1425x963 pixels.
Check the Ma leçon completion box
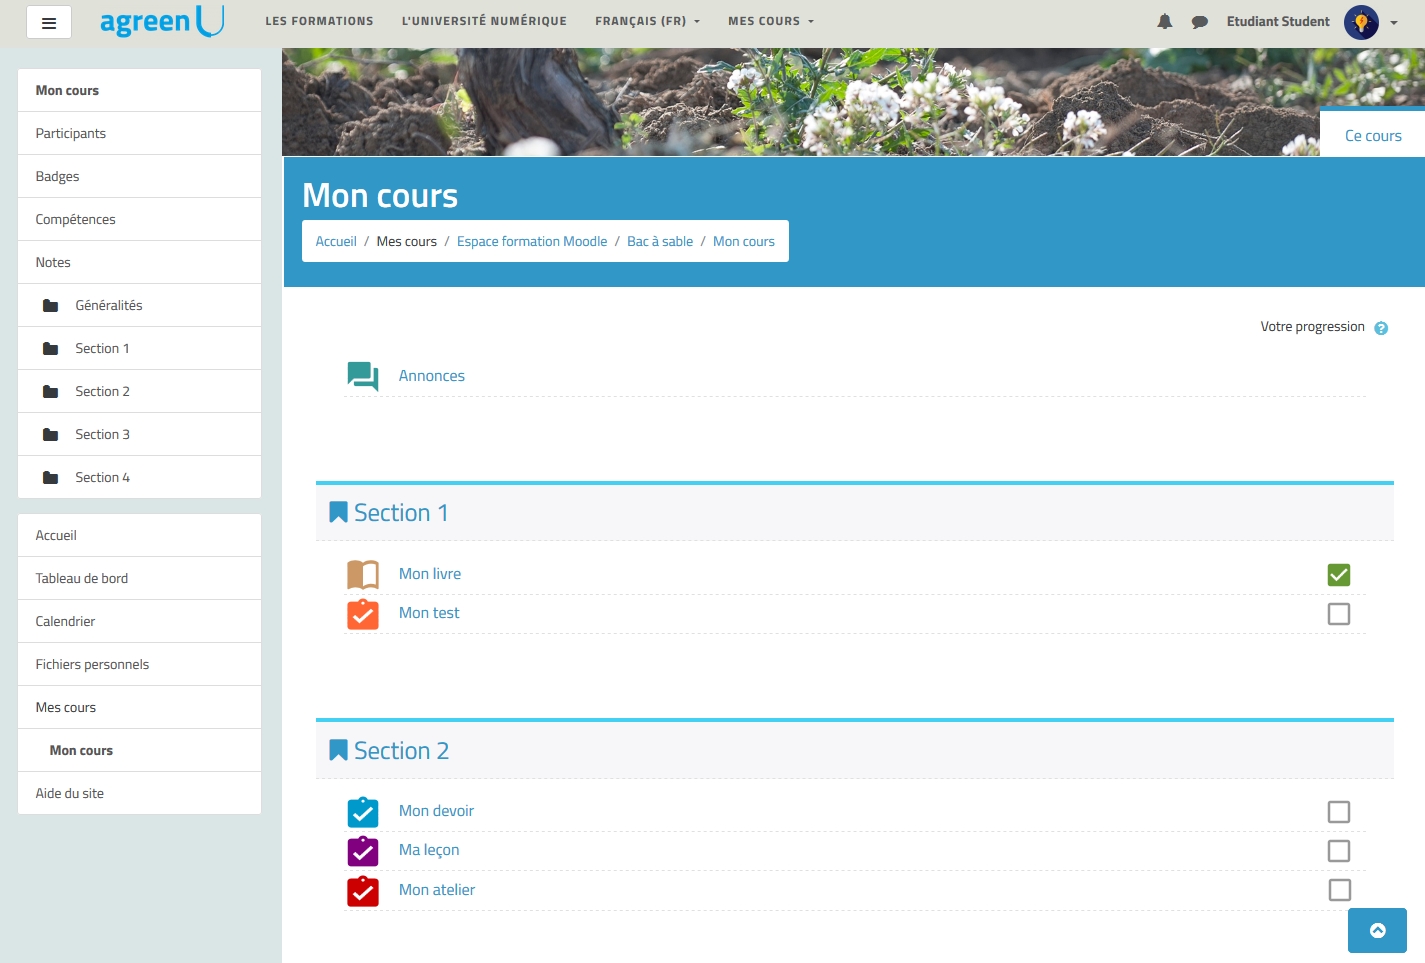[1338, 851]
